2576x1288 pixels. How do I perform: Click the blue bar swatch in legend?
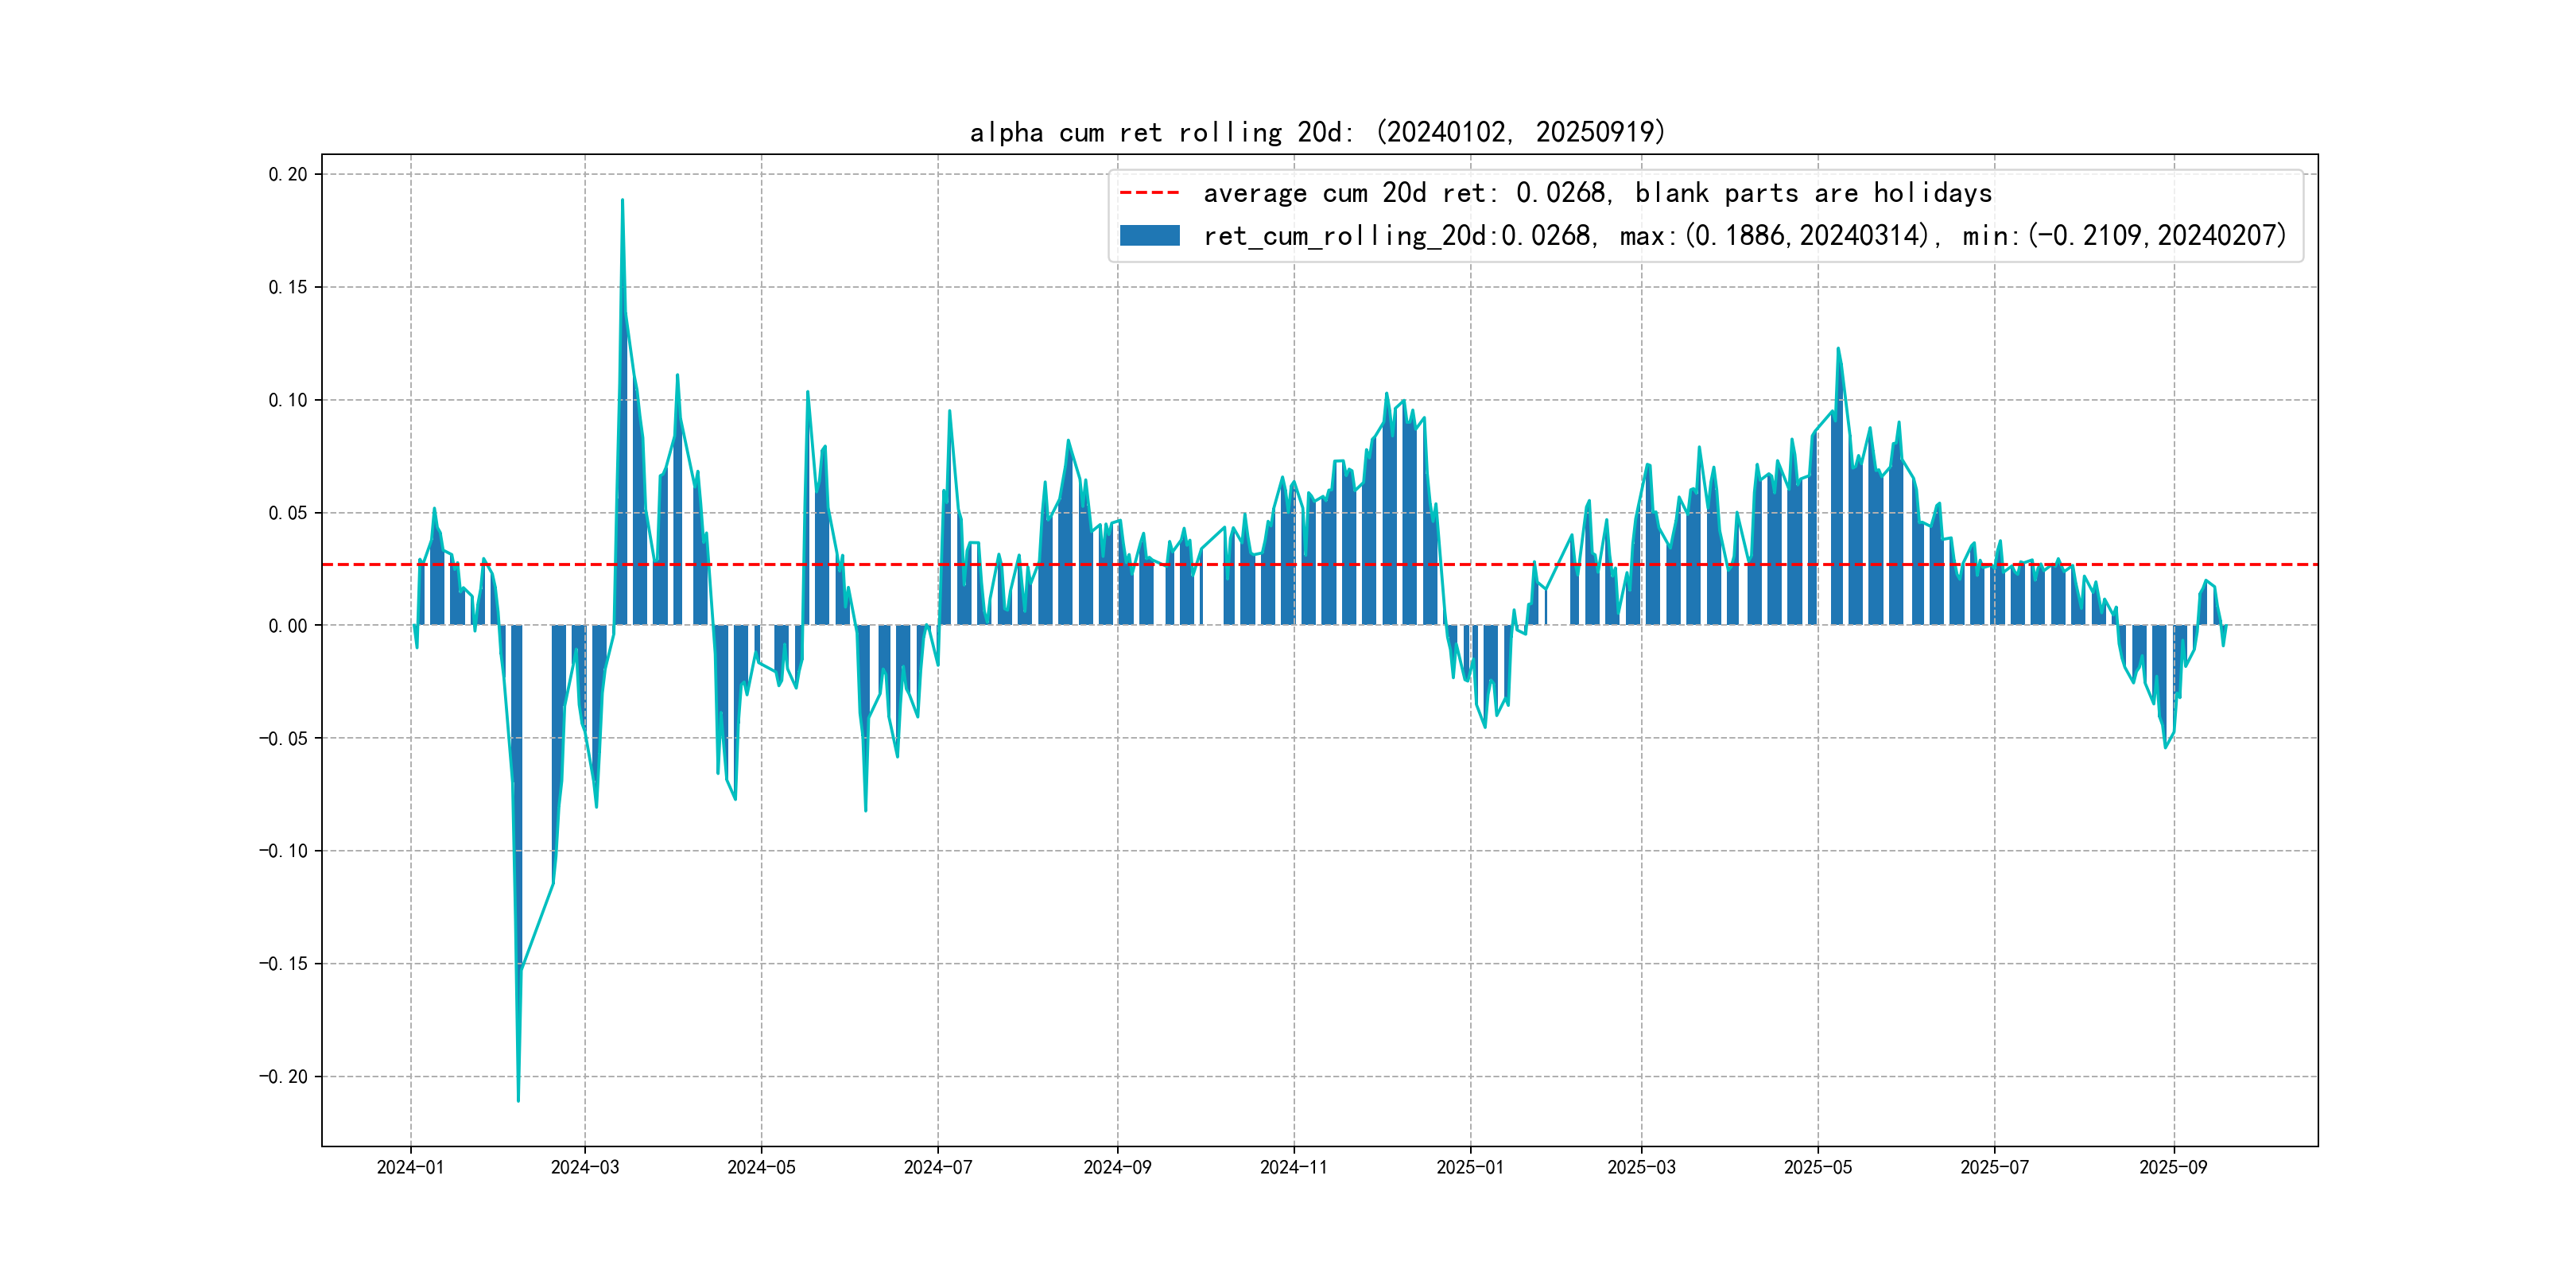pos(1149,236)
